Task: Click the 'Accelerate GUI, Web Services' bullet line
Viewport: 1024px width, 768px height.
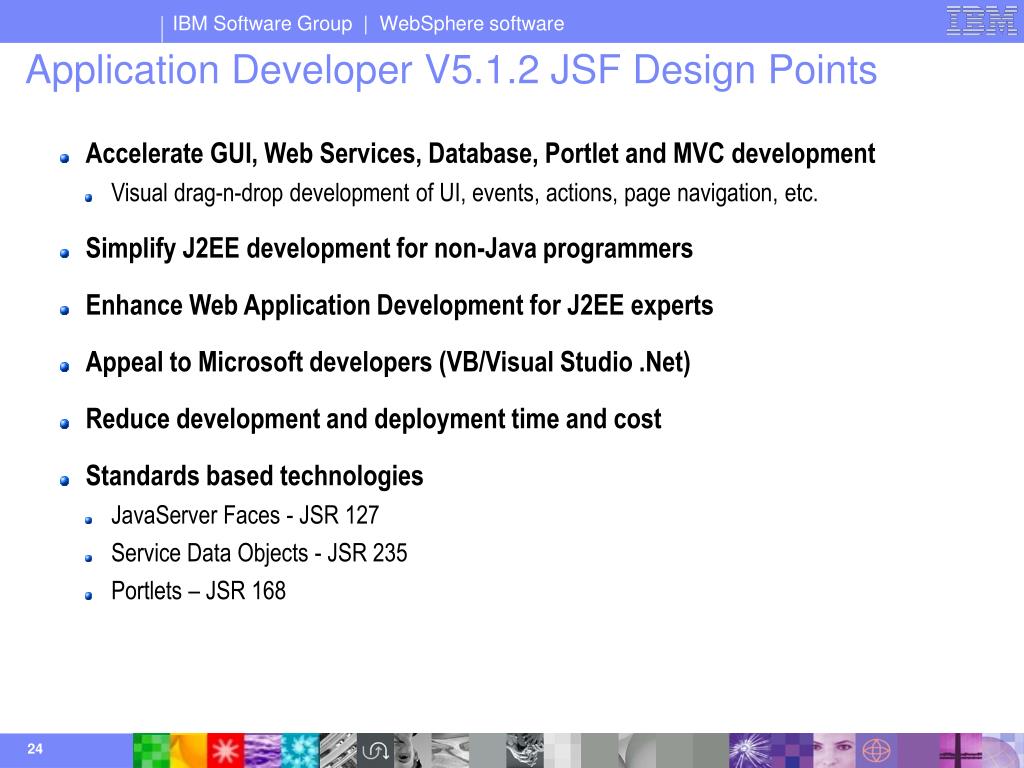Action: coord(480,154)
